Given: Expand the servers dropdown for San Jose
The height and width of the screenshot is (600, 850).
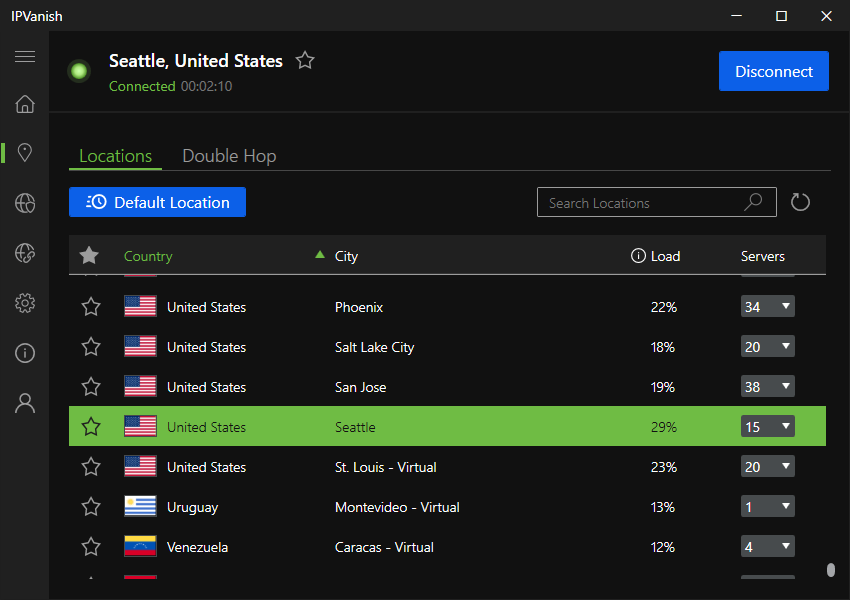Looking at the screenshot, I should click(767, 387).
